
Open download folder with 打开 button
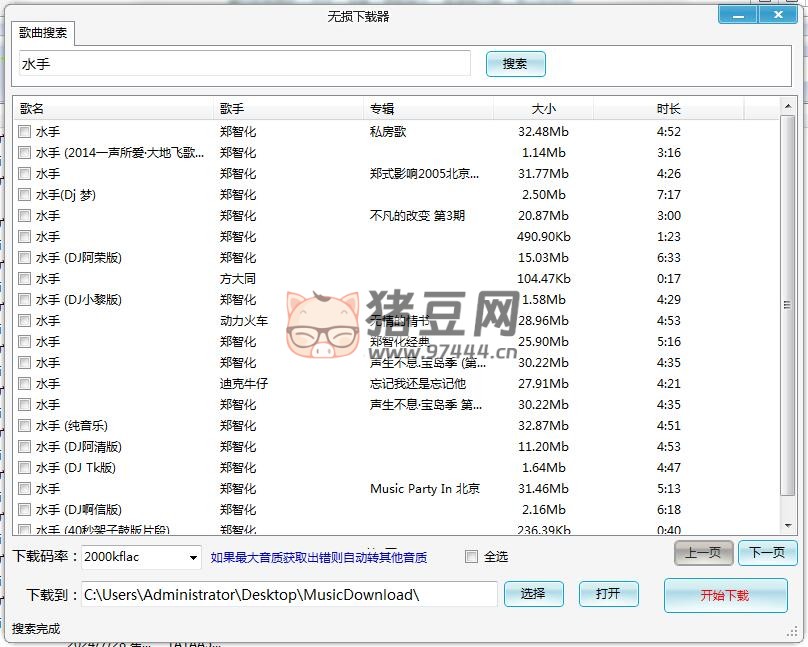[608, 594]
